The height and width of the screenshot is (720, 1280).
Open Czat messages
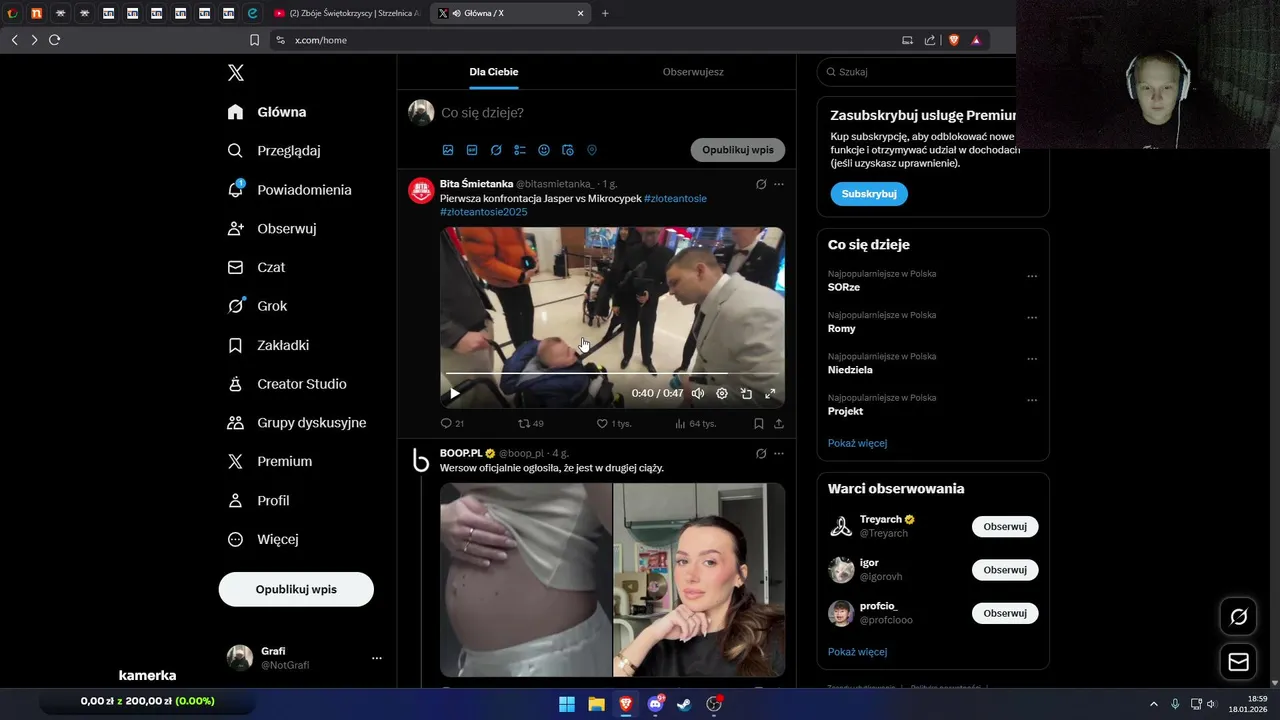point(257,267)
